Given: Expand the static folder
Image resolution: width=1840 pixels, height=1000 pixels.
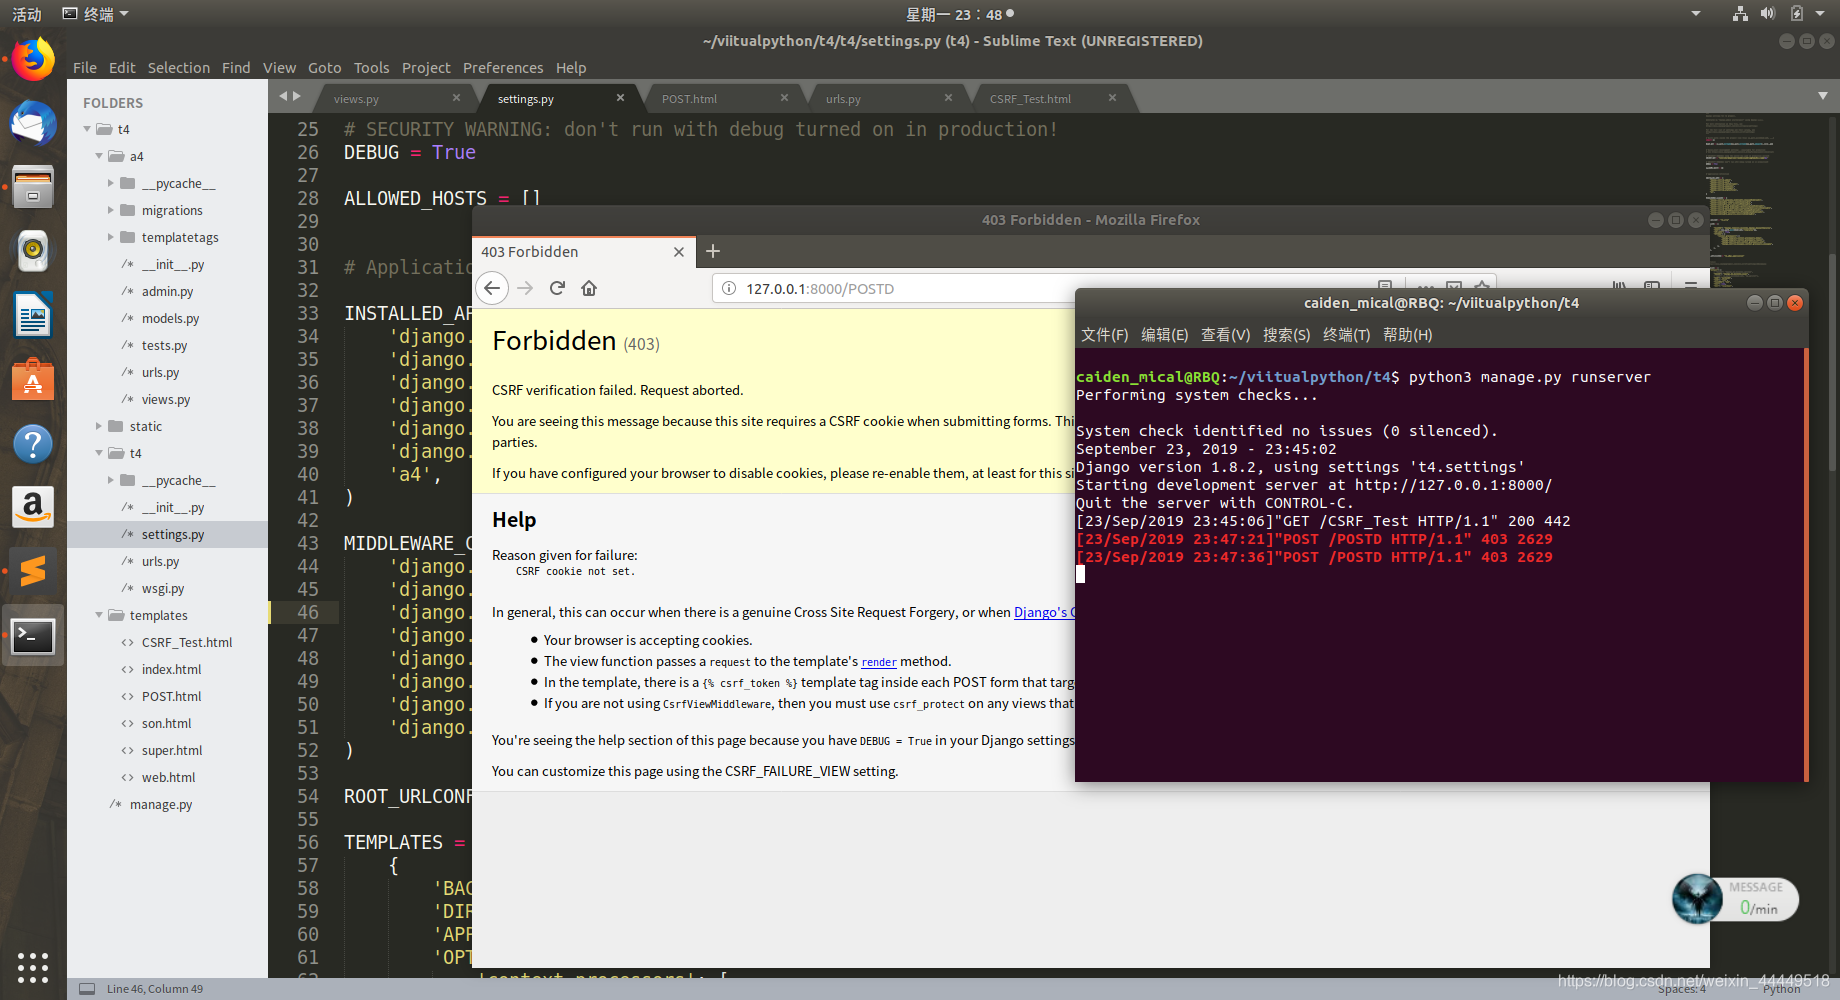Looking at the screenshot, I should point(99,426).
